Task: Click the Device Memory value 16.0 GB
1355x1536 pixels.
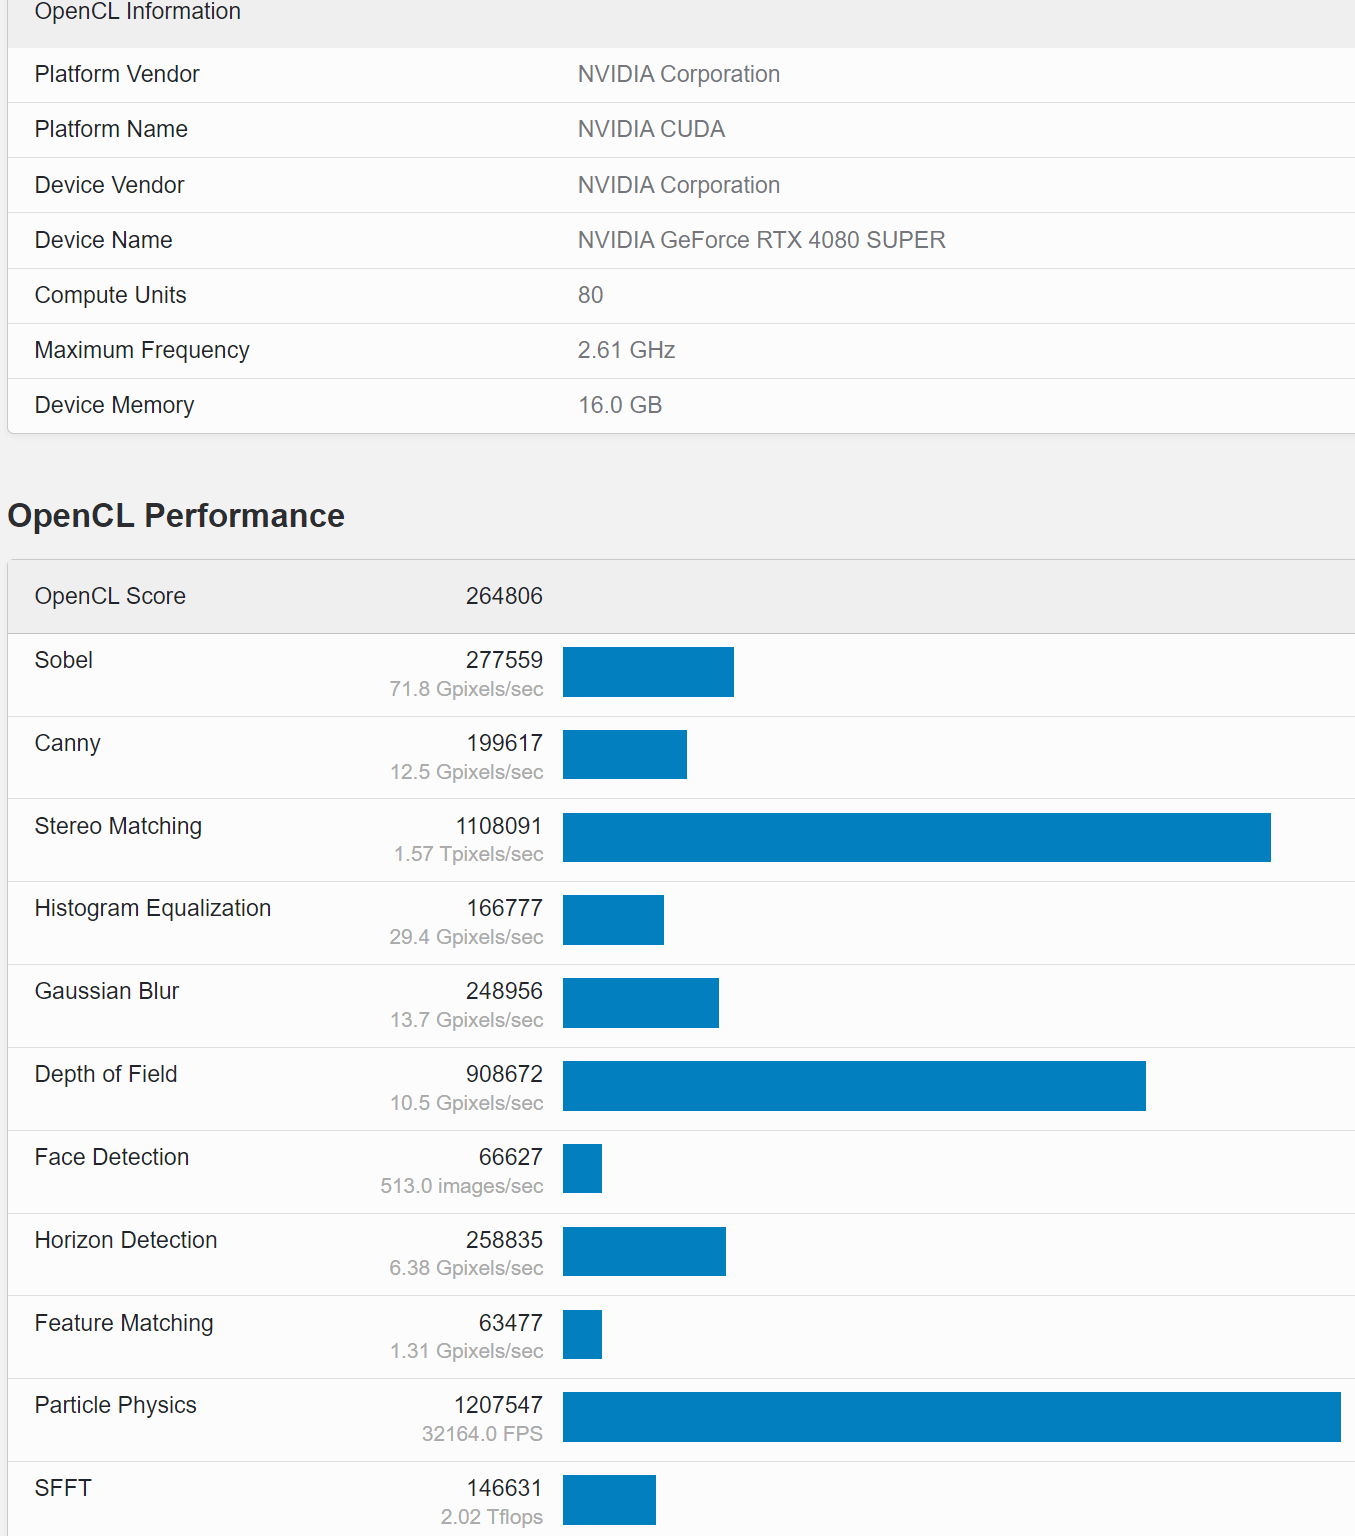Action: (x=620, y=405)
